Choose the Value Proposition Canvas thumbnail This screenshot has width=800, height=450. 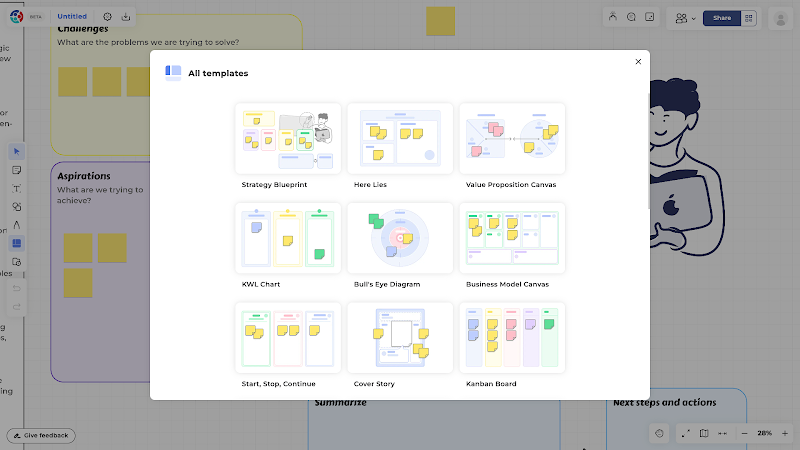tap(512, 138)
